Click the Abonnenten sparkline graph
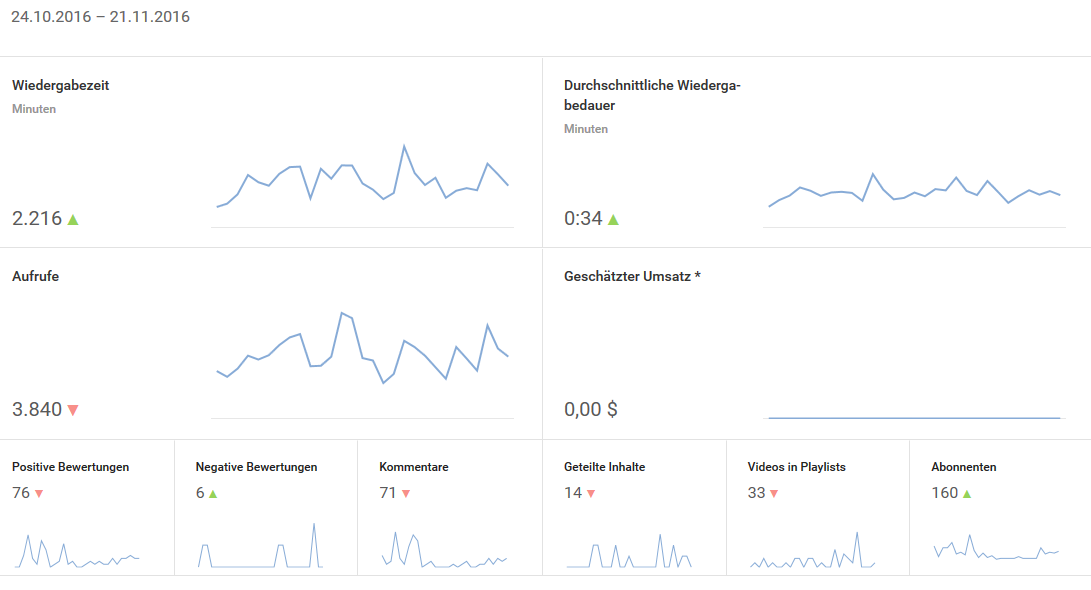This screenshot has width=1091, height=590. pyautogui.click(x=995, y=550)
